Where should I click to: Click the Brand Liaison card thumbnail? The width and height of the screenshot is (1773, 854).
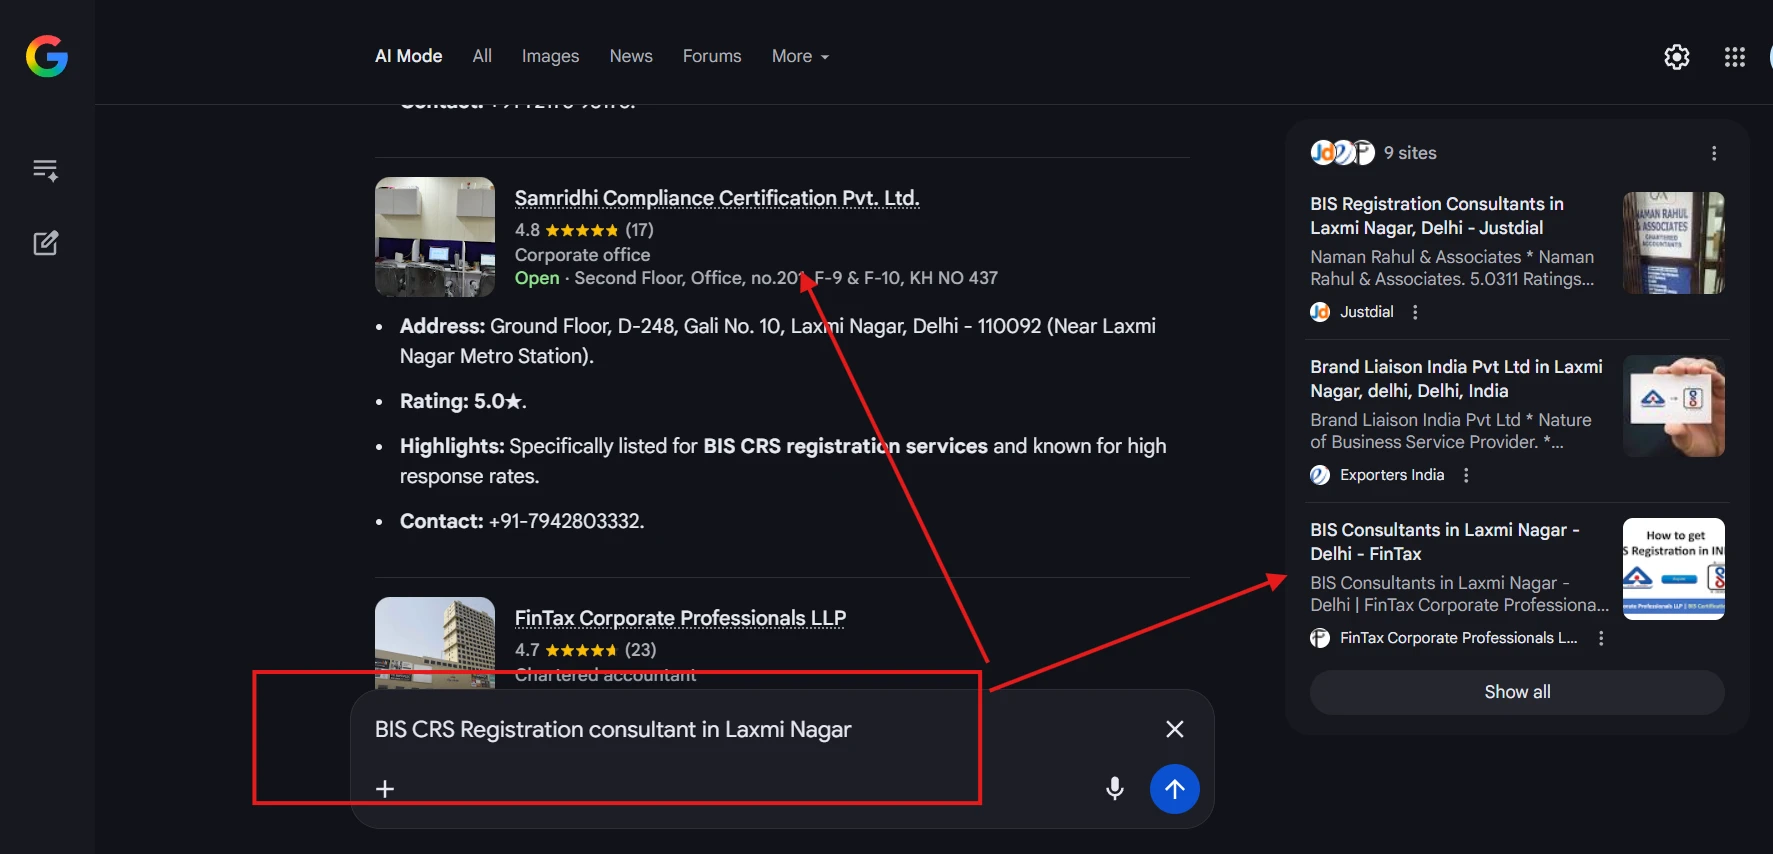point(1674,406)
